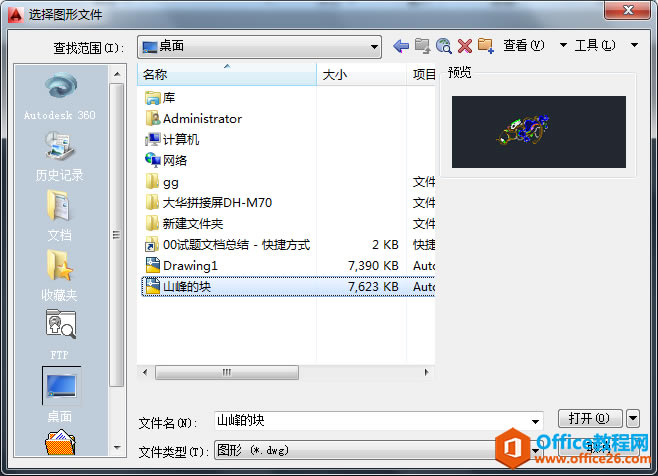Click the 计算机 computer icon
658x476 pixels.
(x=153, y=139)
